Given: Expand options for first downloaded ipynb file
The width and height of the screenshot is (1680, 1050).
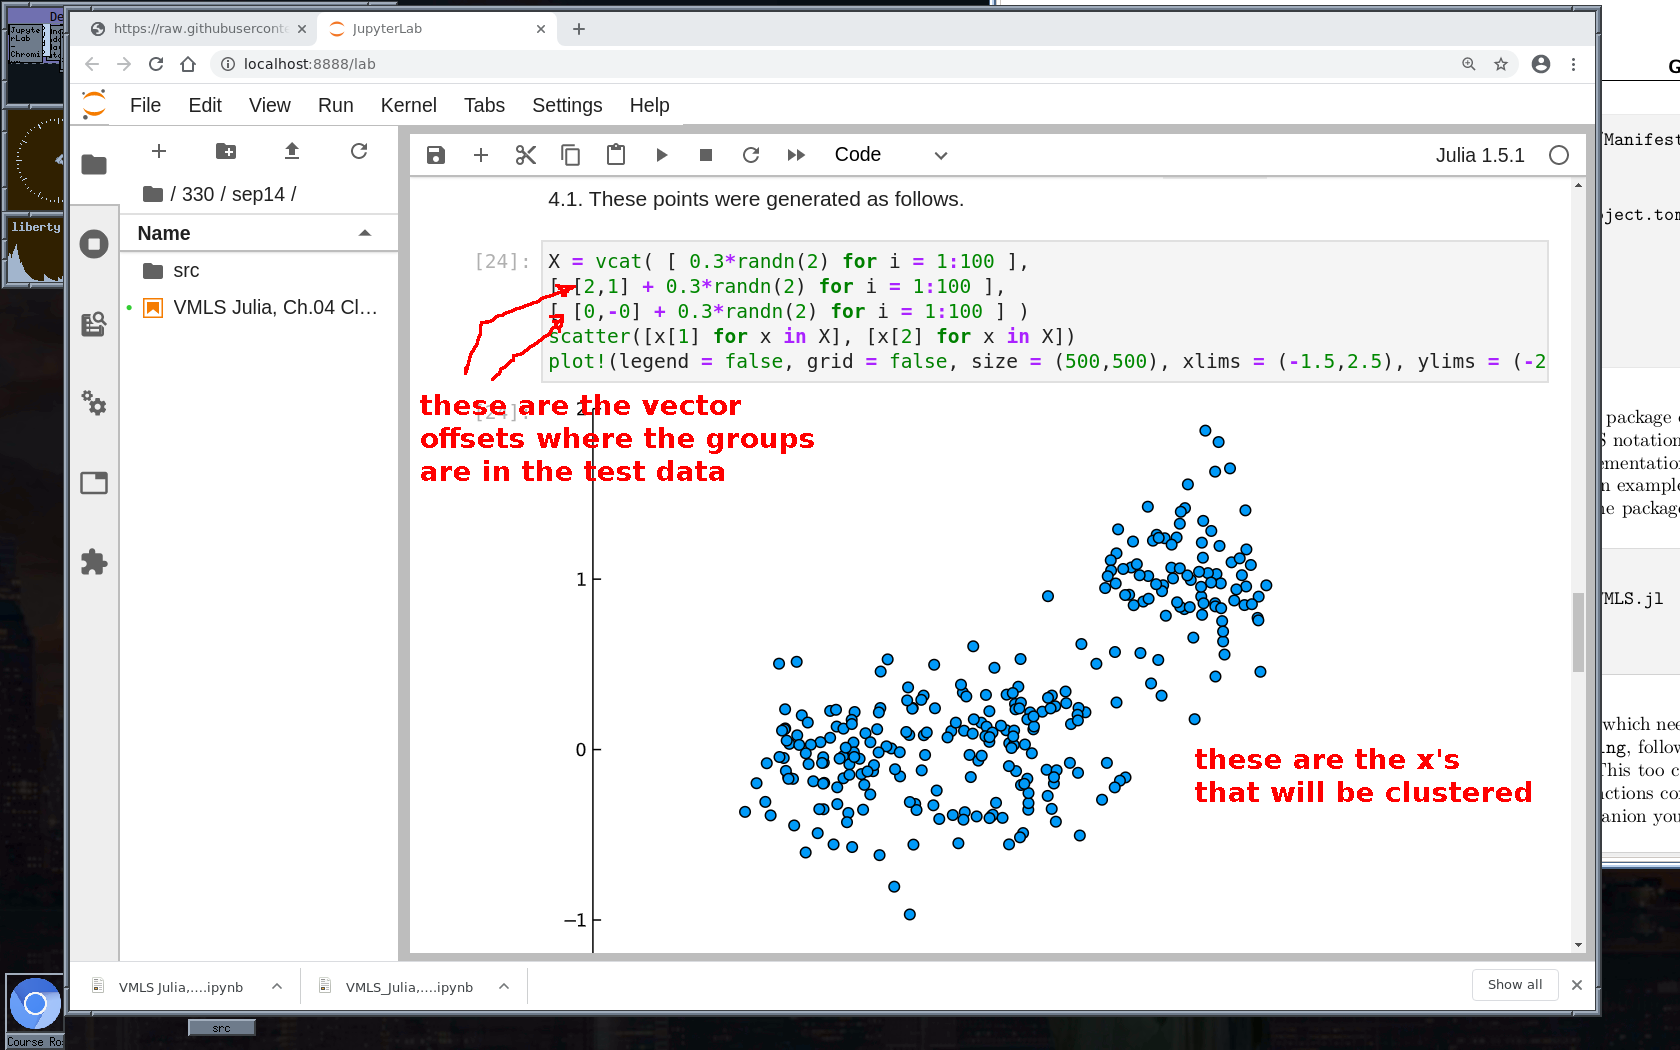Looking at the screenshot, I should tap(277, 987).
